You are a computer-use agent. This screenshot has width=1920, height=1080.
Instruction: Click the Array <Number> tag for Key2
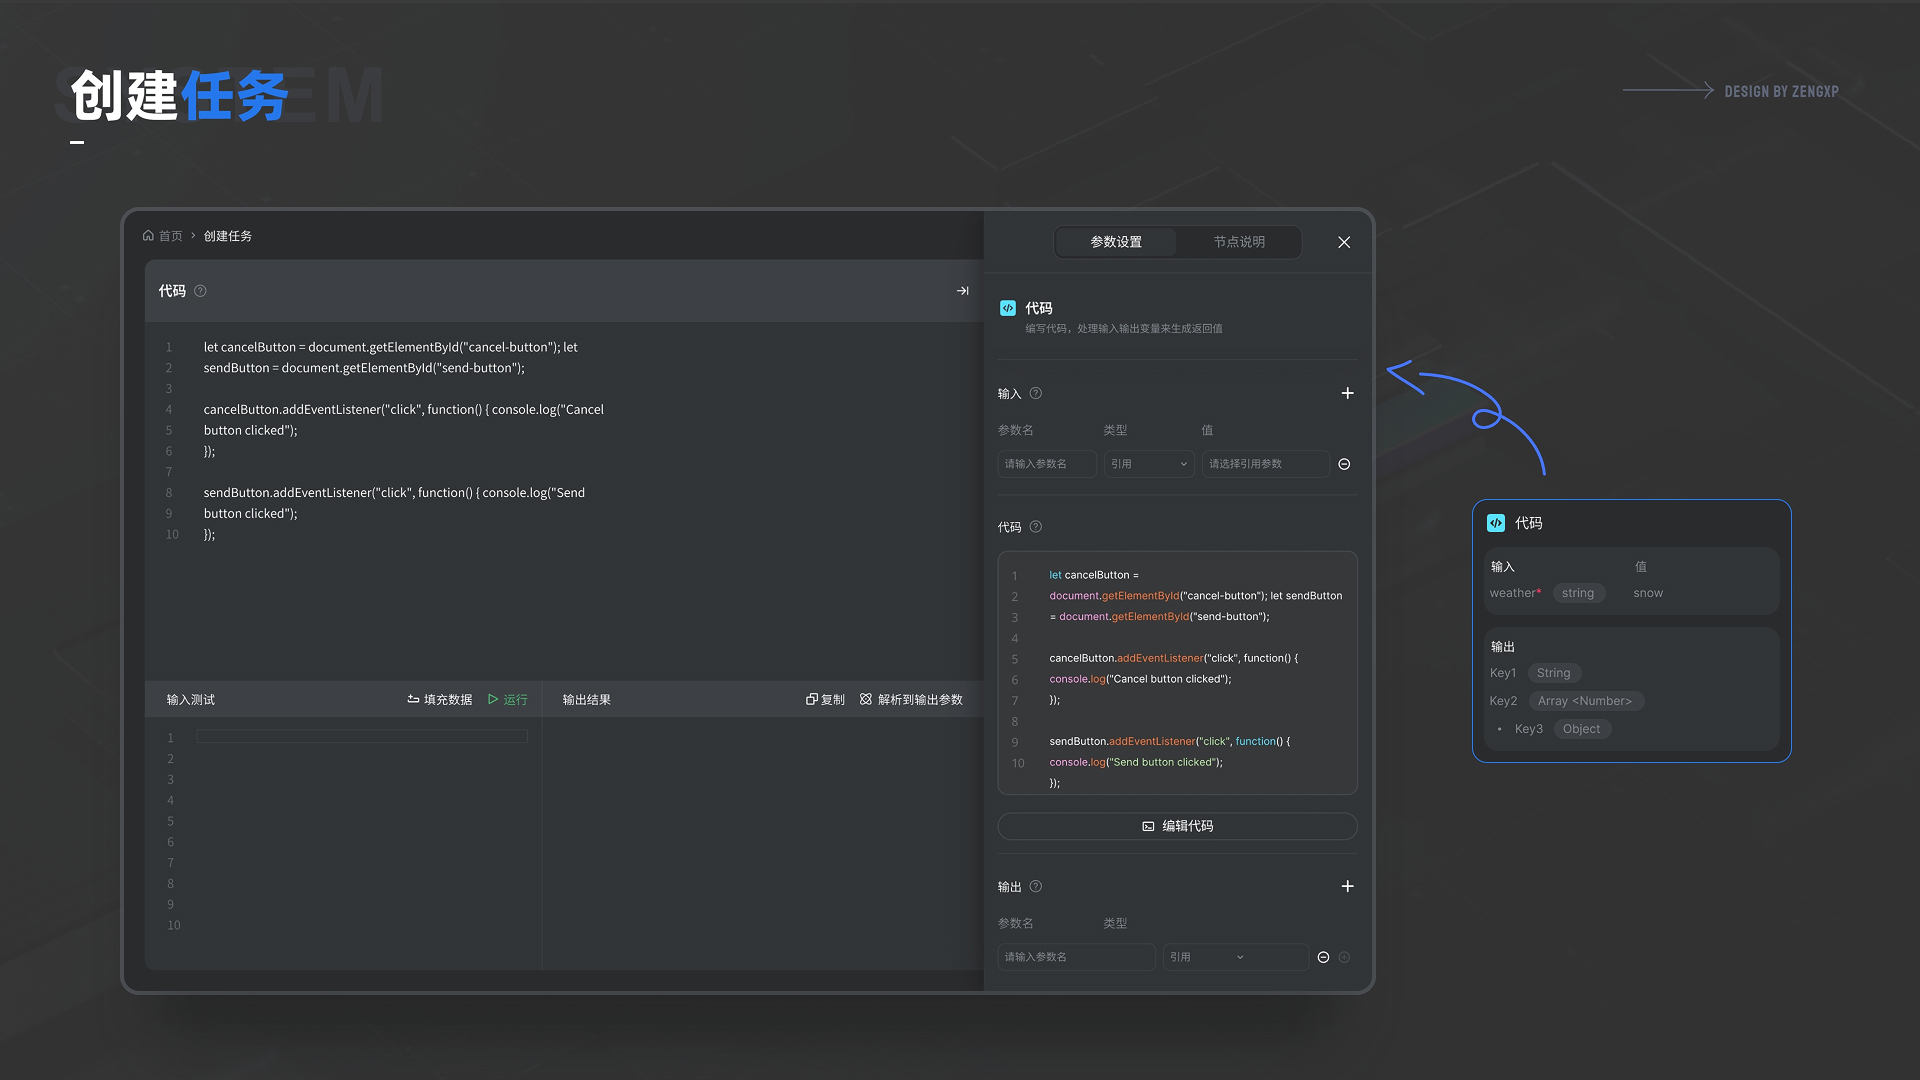click(x=1584, y=701)
